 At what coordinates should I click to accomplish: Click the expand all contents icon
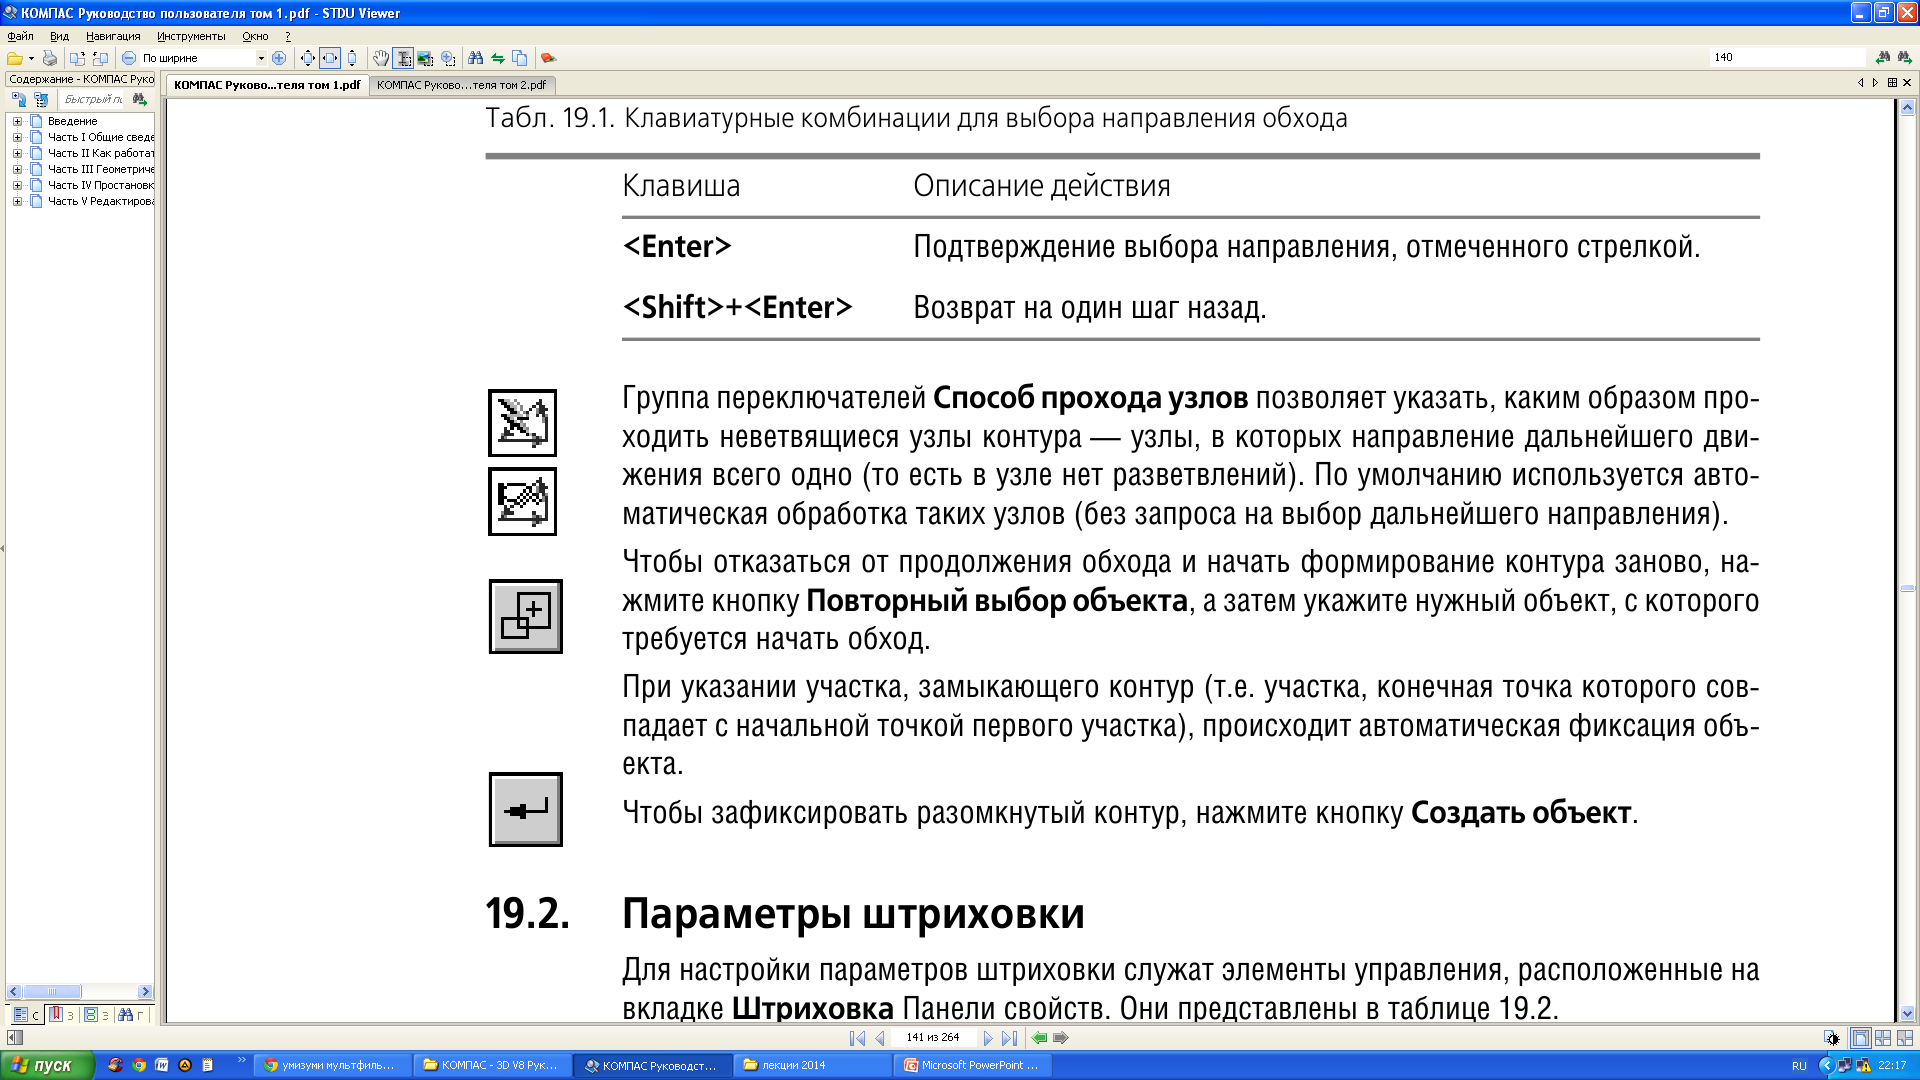pos(18,99)
